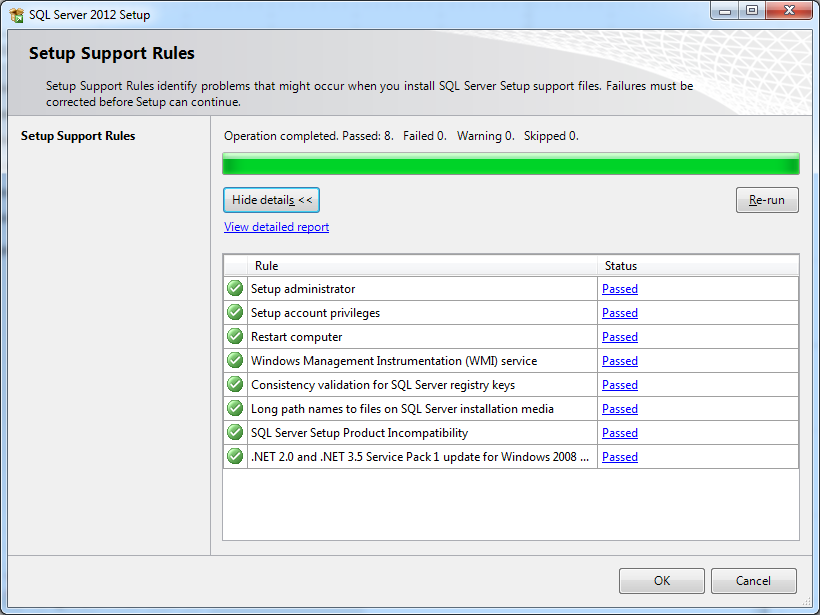Confirm with the OK button
This screenshot has height=615, width=820.
pos(662,581)
